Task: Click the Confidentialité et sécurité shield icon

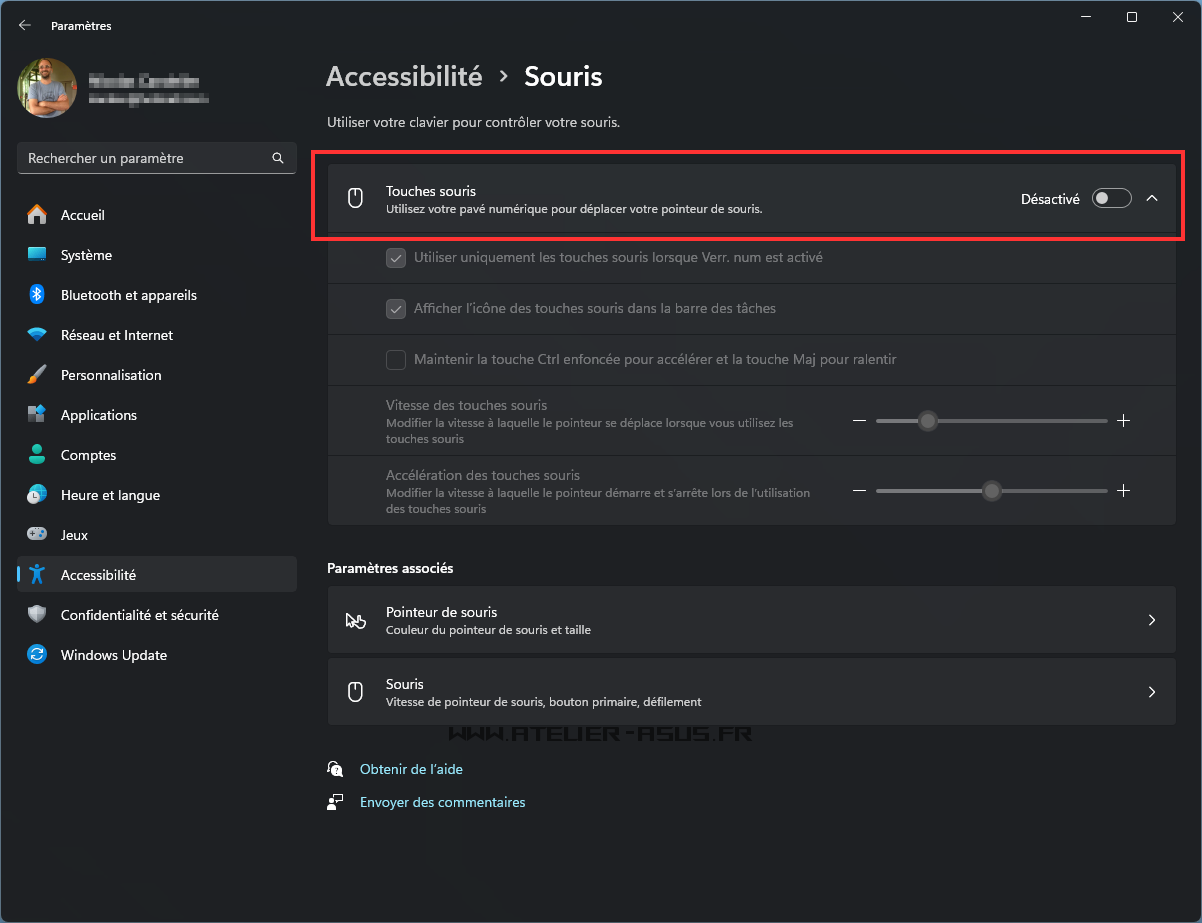Action: click(x=37, y=615)
